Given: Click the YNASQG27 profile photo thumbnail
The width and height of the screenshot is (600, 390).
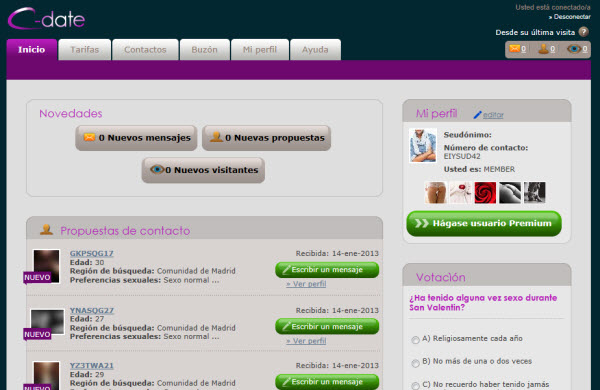Looking at the screenshot, I should 47,322.
